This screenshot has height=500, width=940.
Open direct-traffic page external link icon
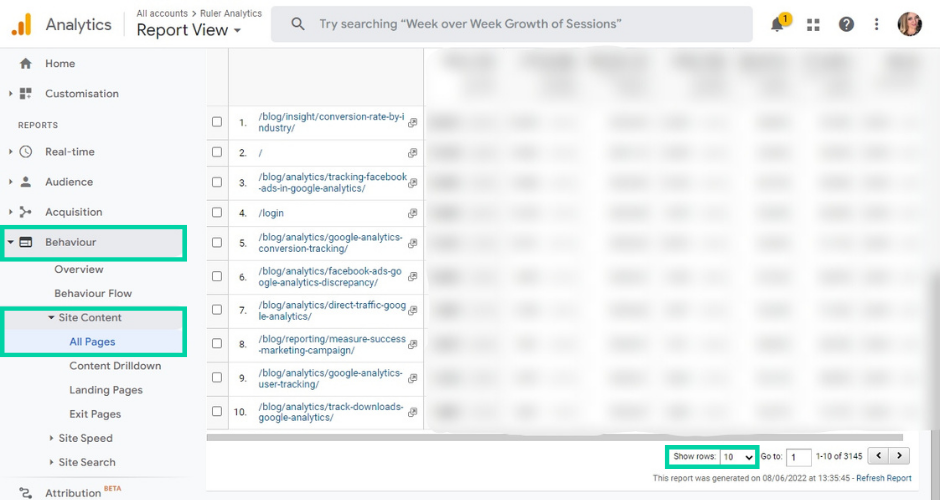(x=412, y=311)
